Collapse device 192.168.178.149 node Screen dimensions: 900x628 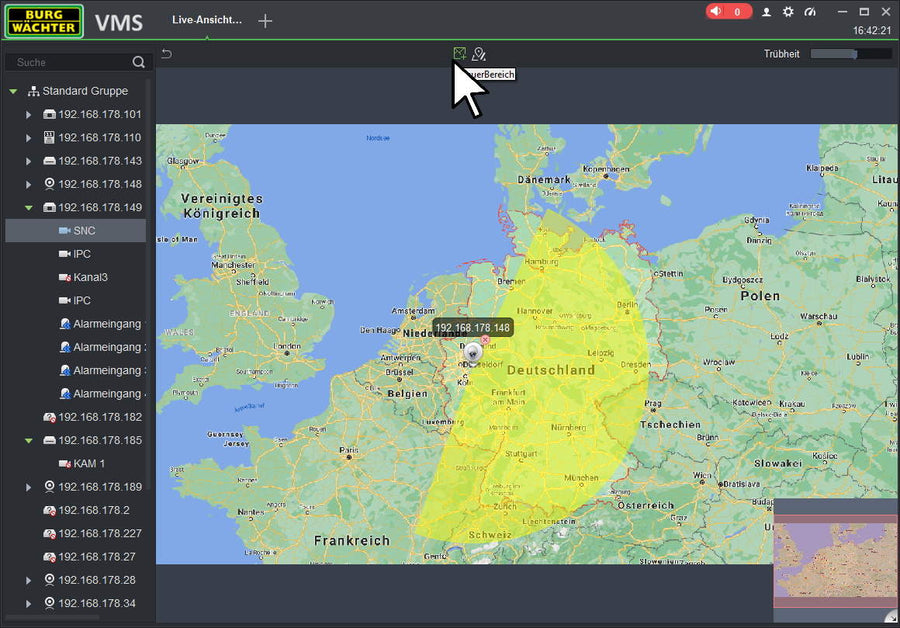click(29, 208)
